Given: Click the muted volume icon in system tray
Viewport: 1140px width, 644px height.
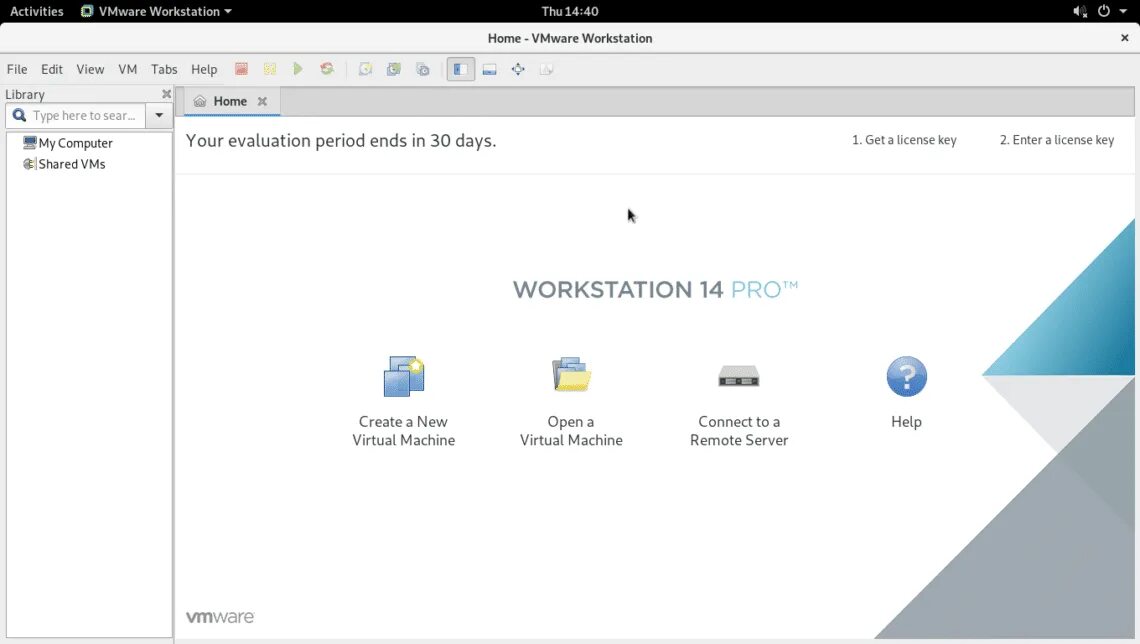Looking at the screenshot, I should (1080, 11).
